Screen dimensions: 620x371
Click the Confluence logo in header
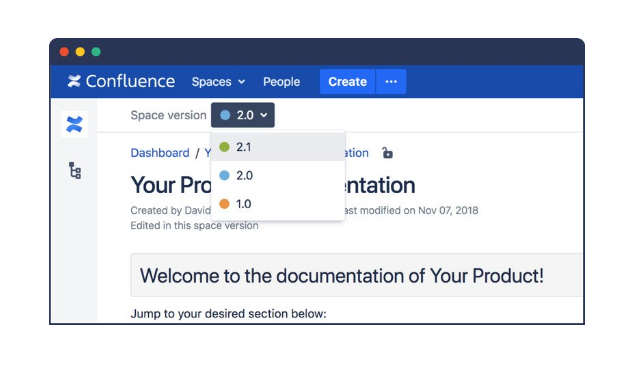[74, 81]
